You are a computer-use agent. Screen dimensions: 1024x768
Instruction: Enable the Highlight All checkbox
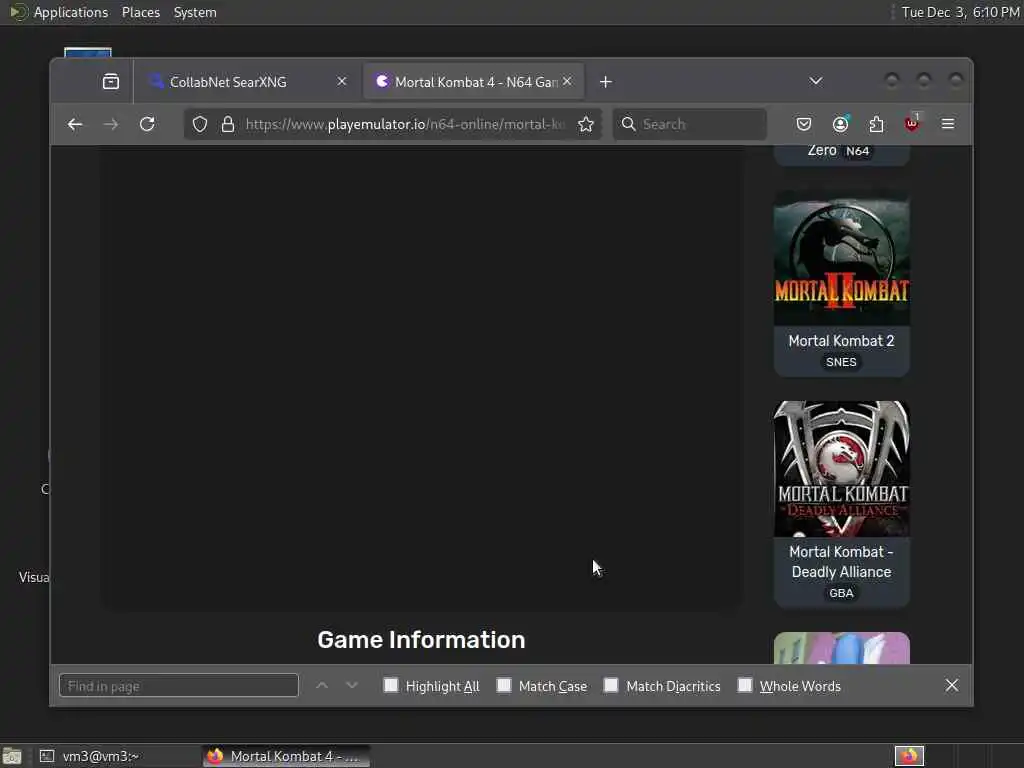click(391, 685)
